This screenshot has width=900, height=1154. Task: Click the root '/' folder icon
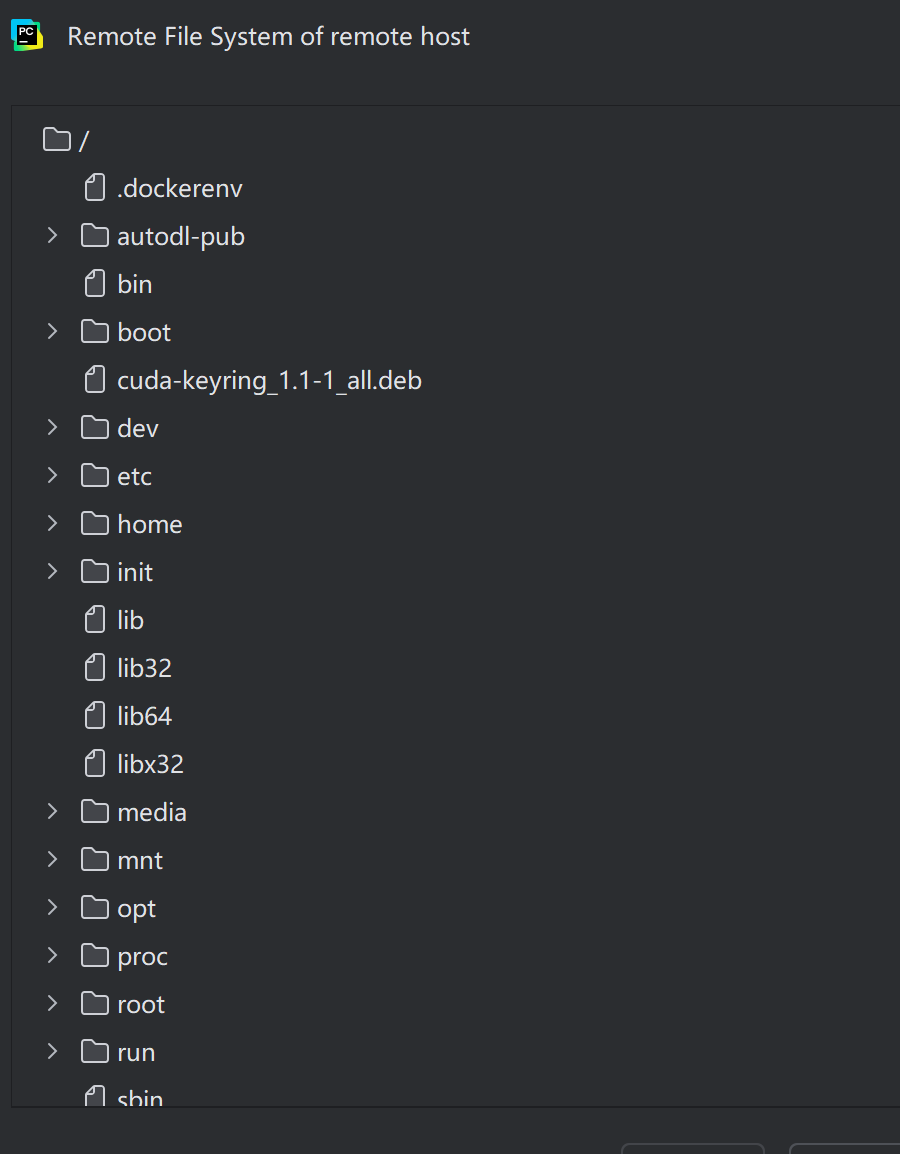click(55, 139)
